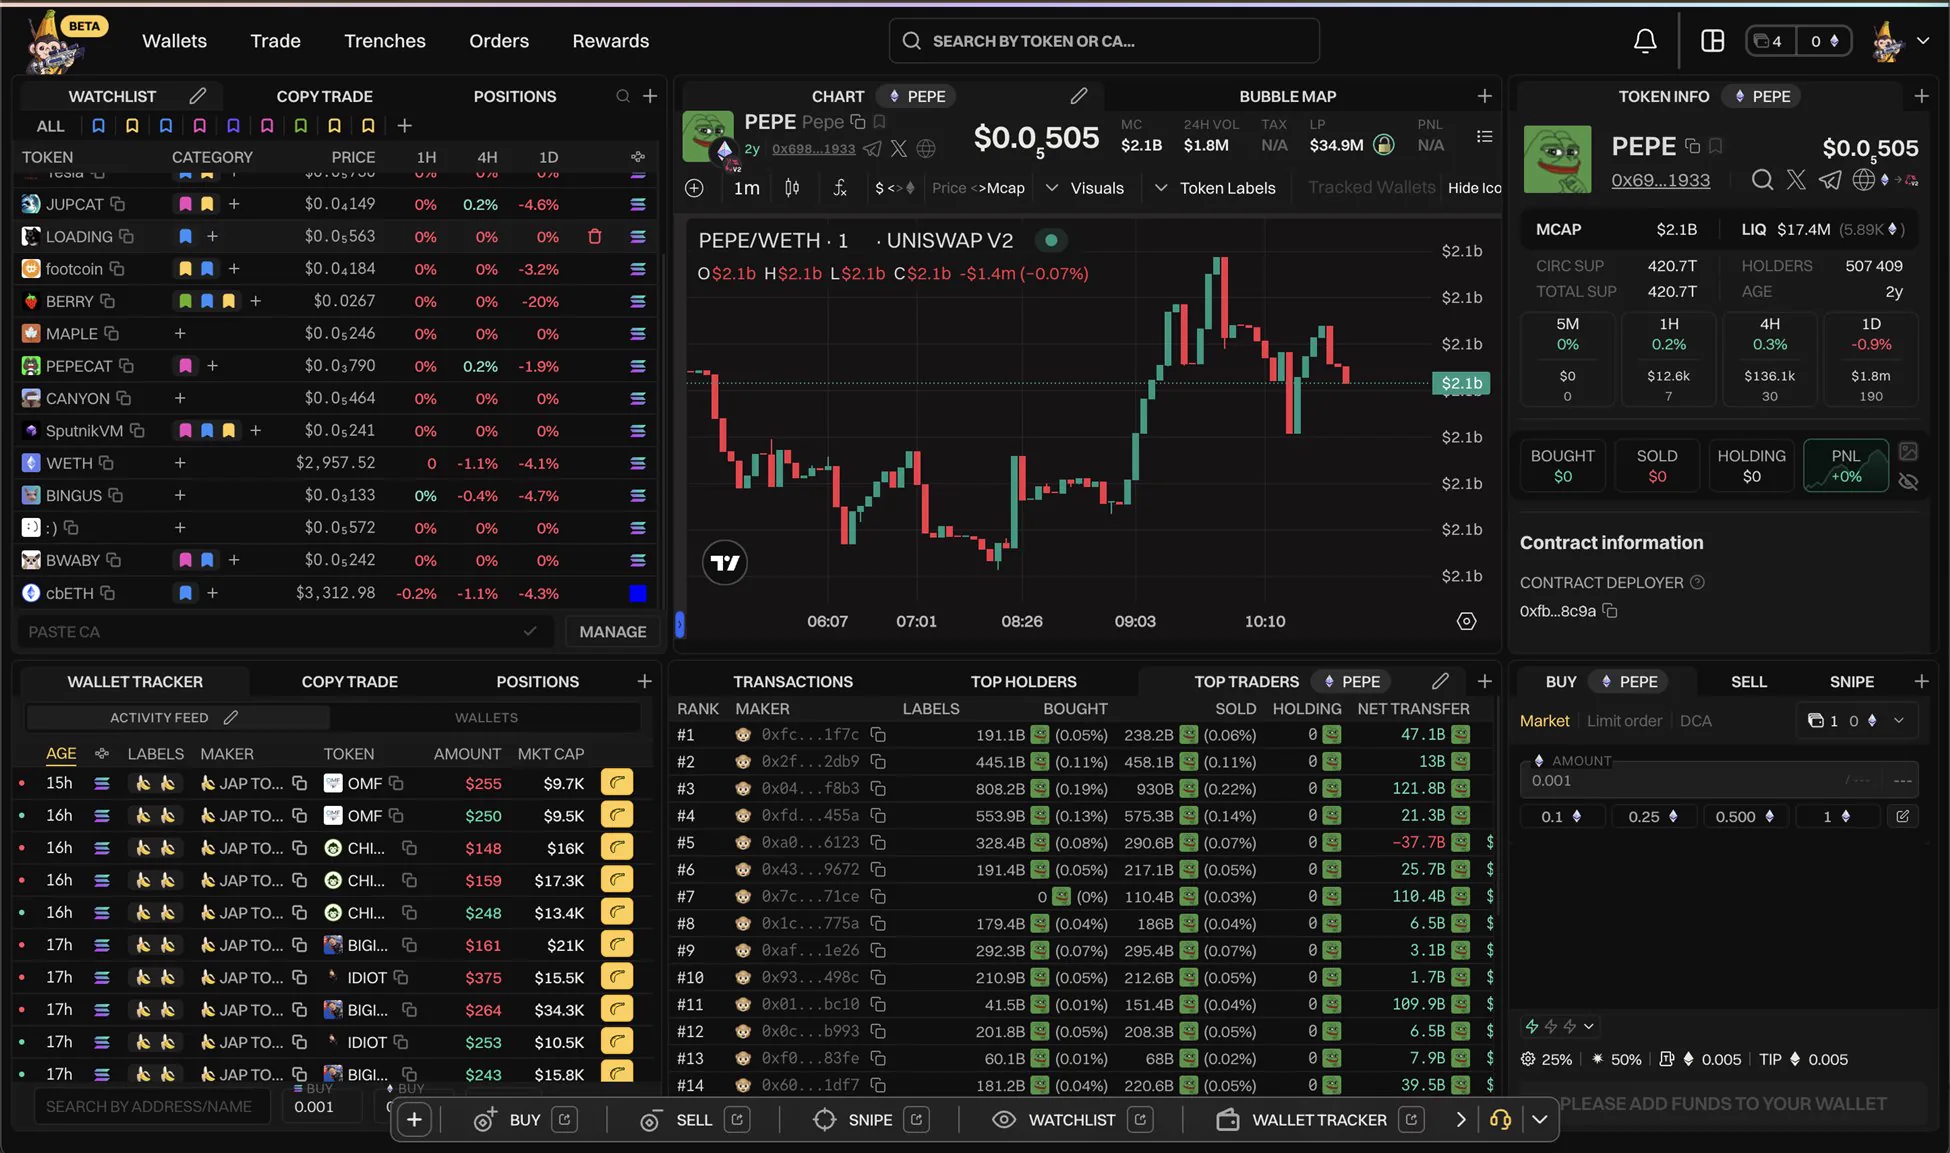Hide the PNL values with the eye icon

pyautogui.click(x=1908, y=482)
